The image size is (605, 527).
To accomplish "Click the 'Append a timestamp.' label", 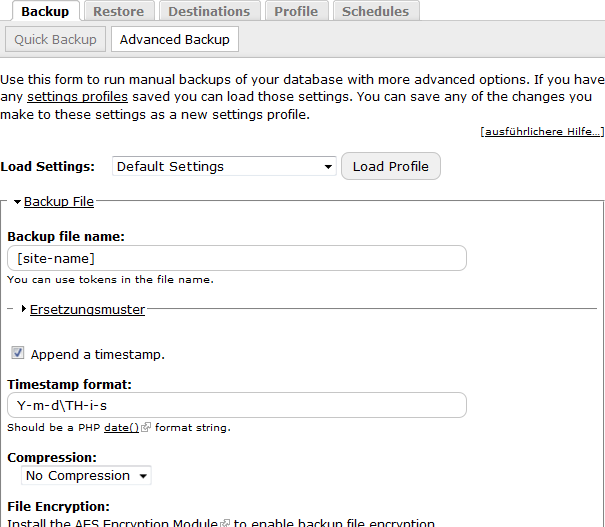I will click(98, 354).
